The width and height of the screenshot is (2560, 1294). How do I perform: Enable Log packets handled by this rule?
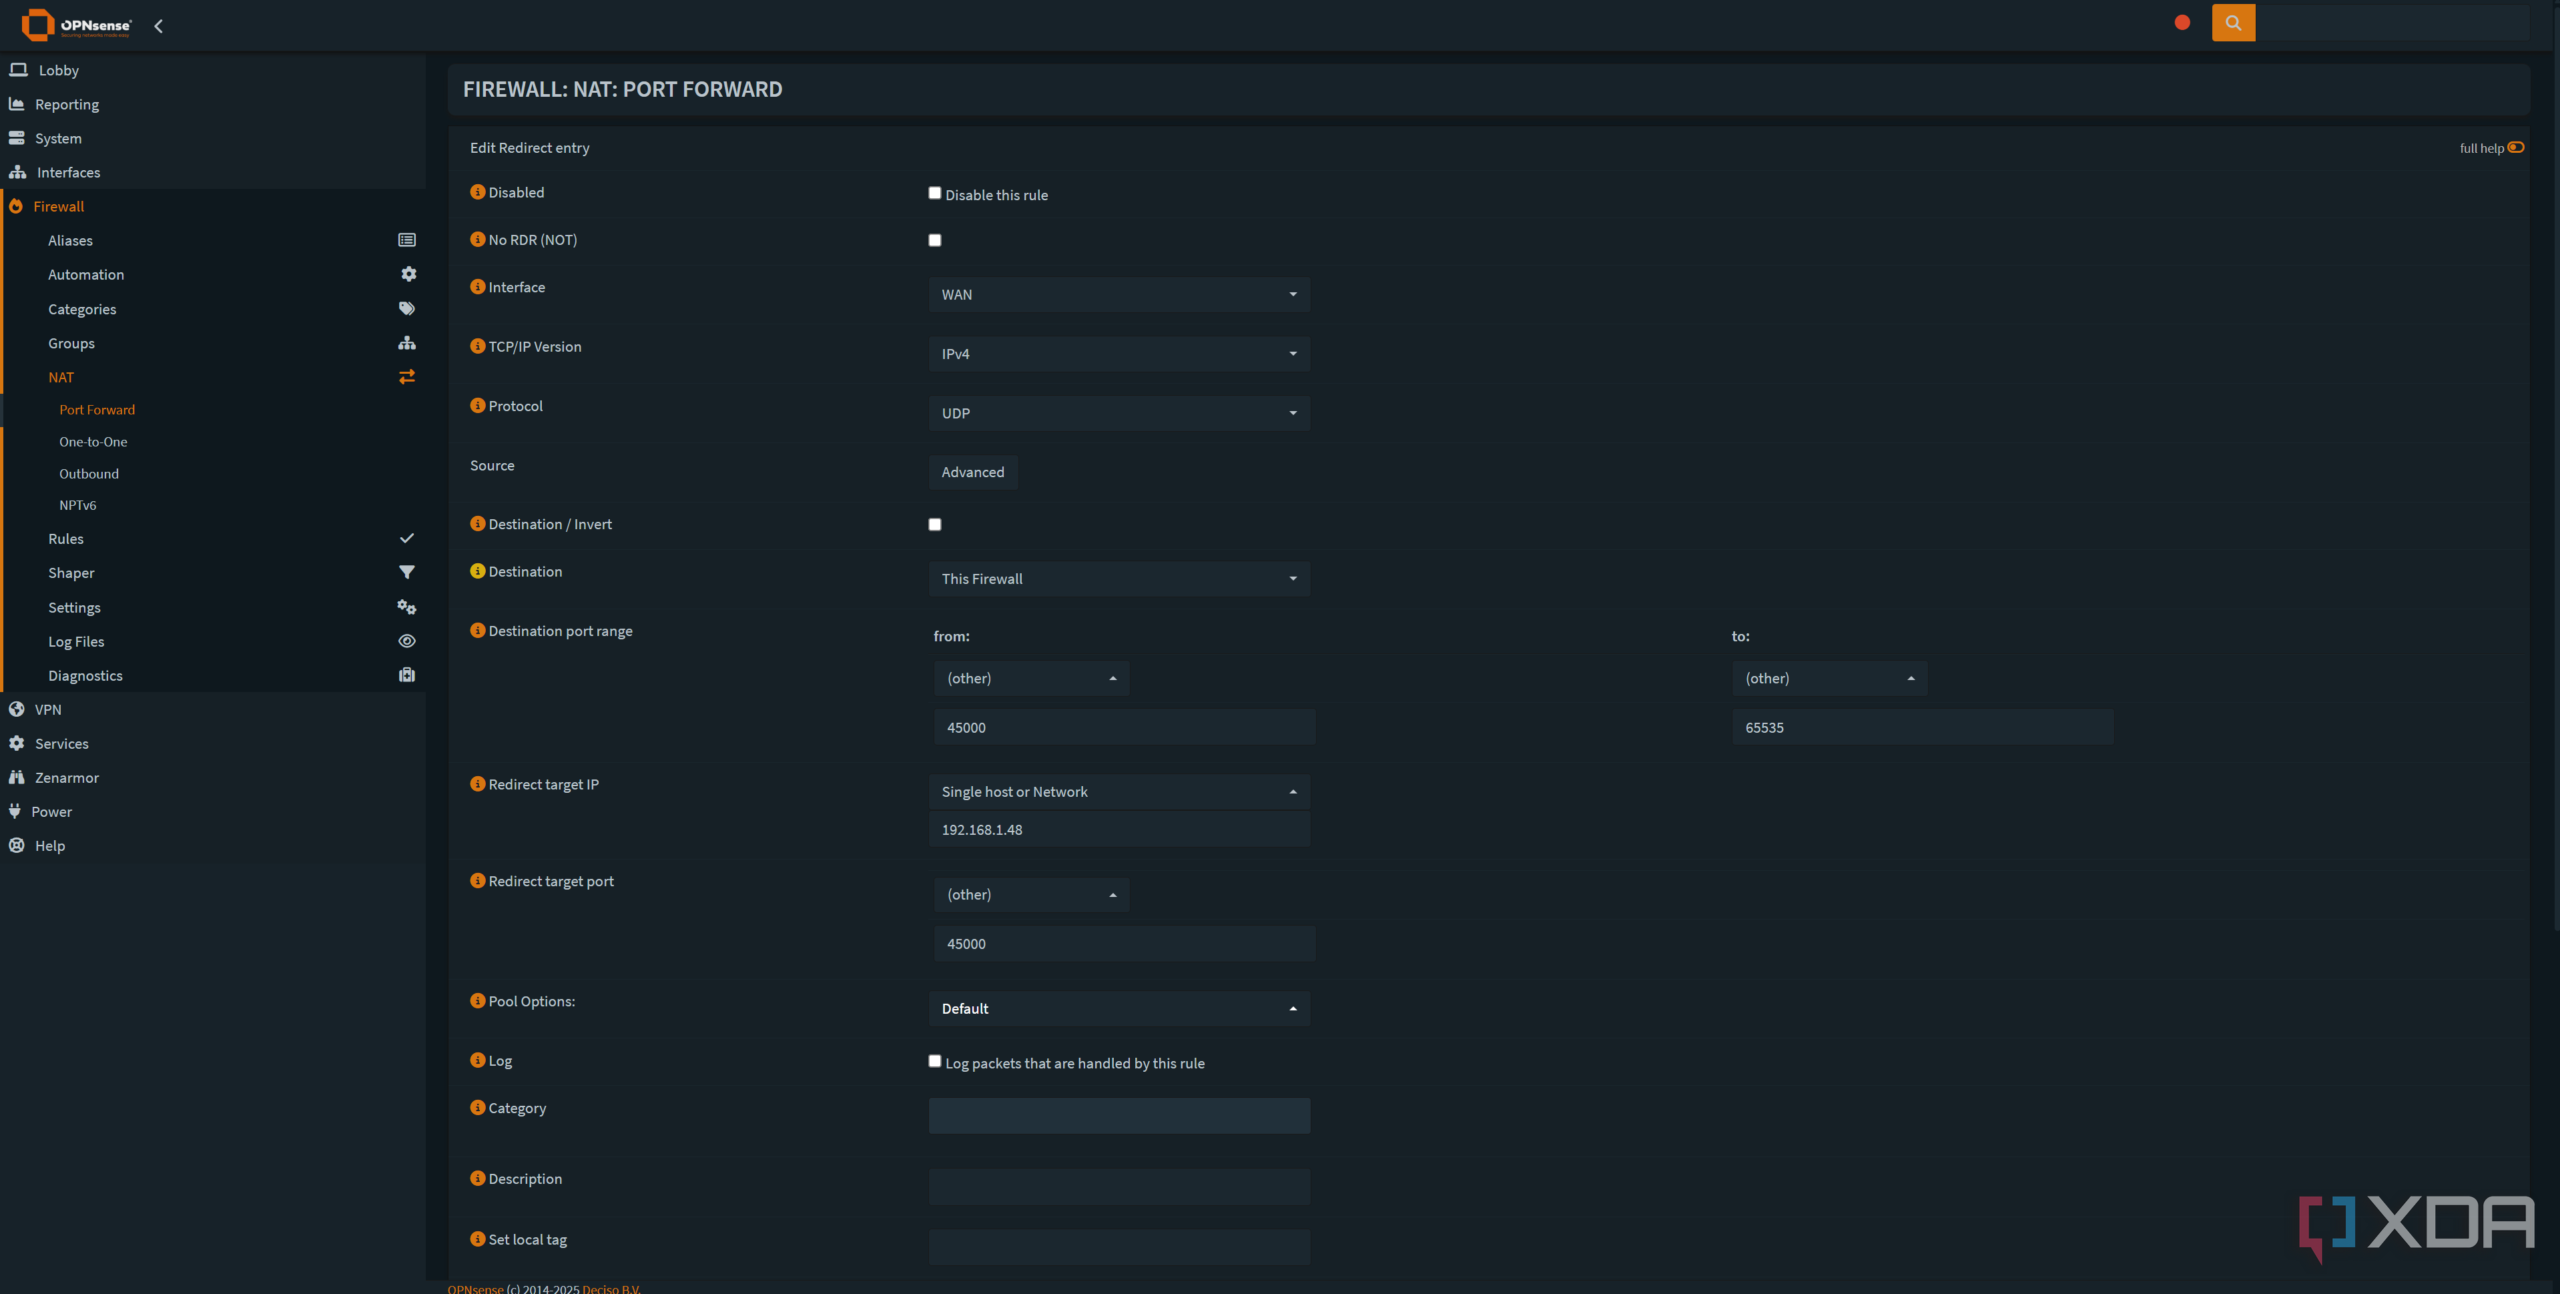pyautogui.click(x=935, y=1061)
